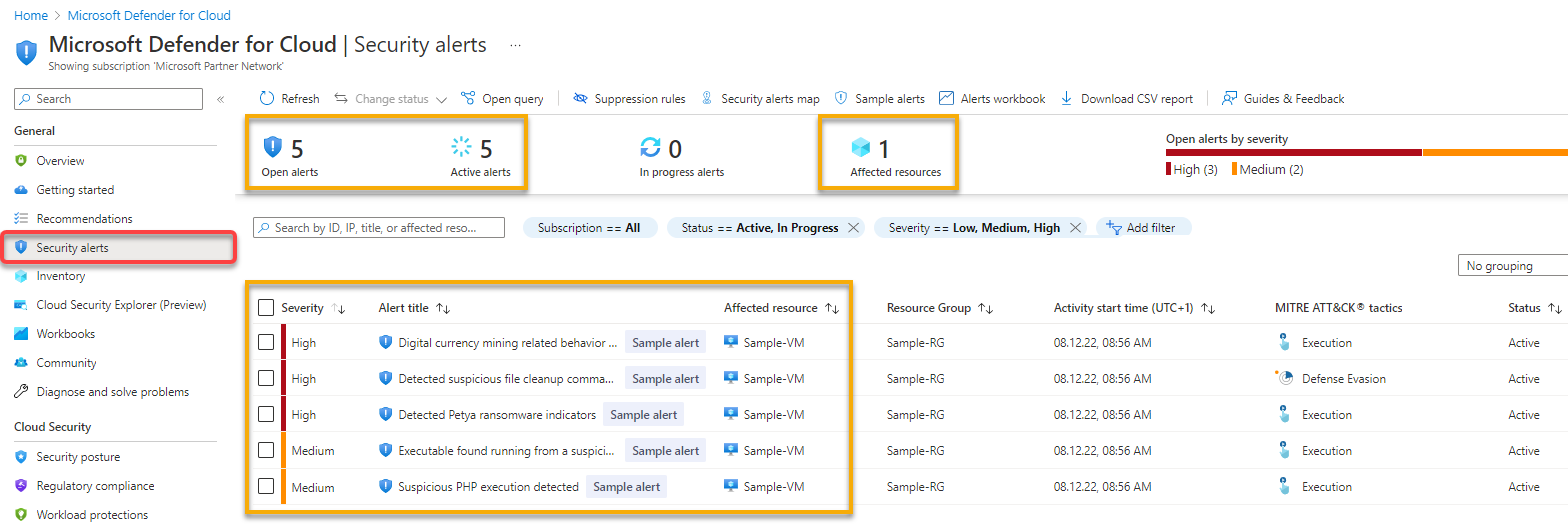Check the suspicious file cleanup alert row
This screenshot has height=529, width=1568.
[x=266, y=378]
